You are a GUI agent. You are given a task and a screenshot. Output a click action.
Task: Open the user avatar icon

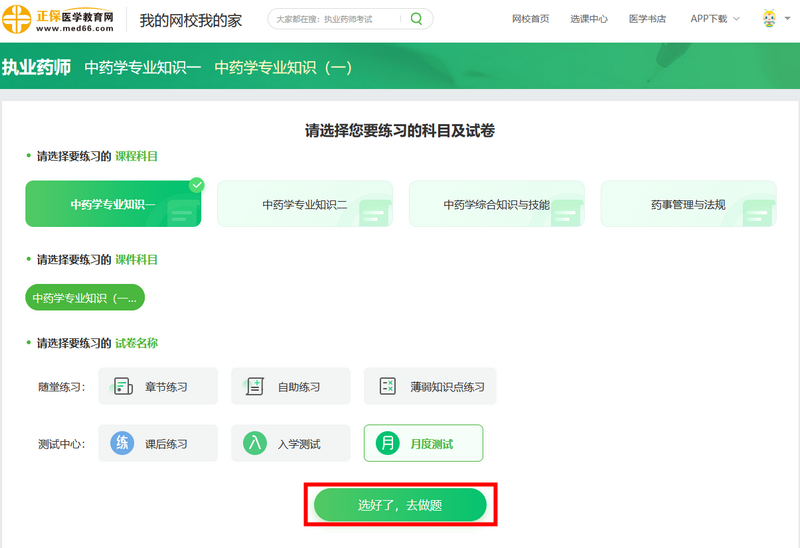[768, 19]
